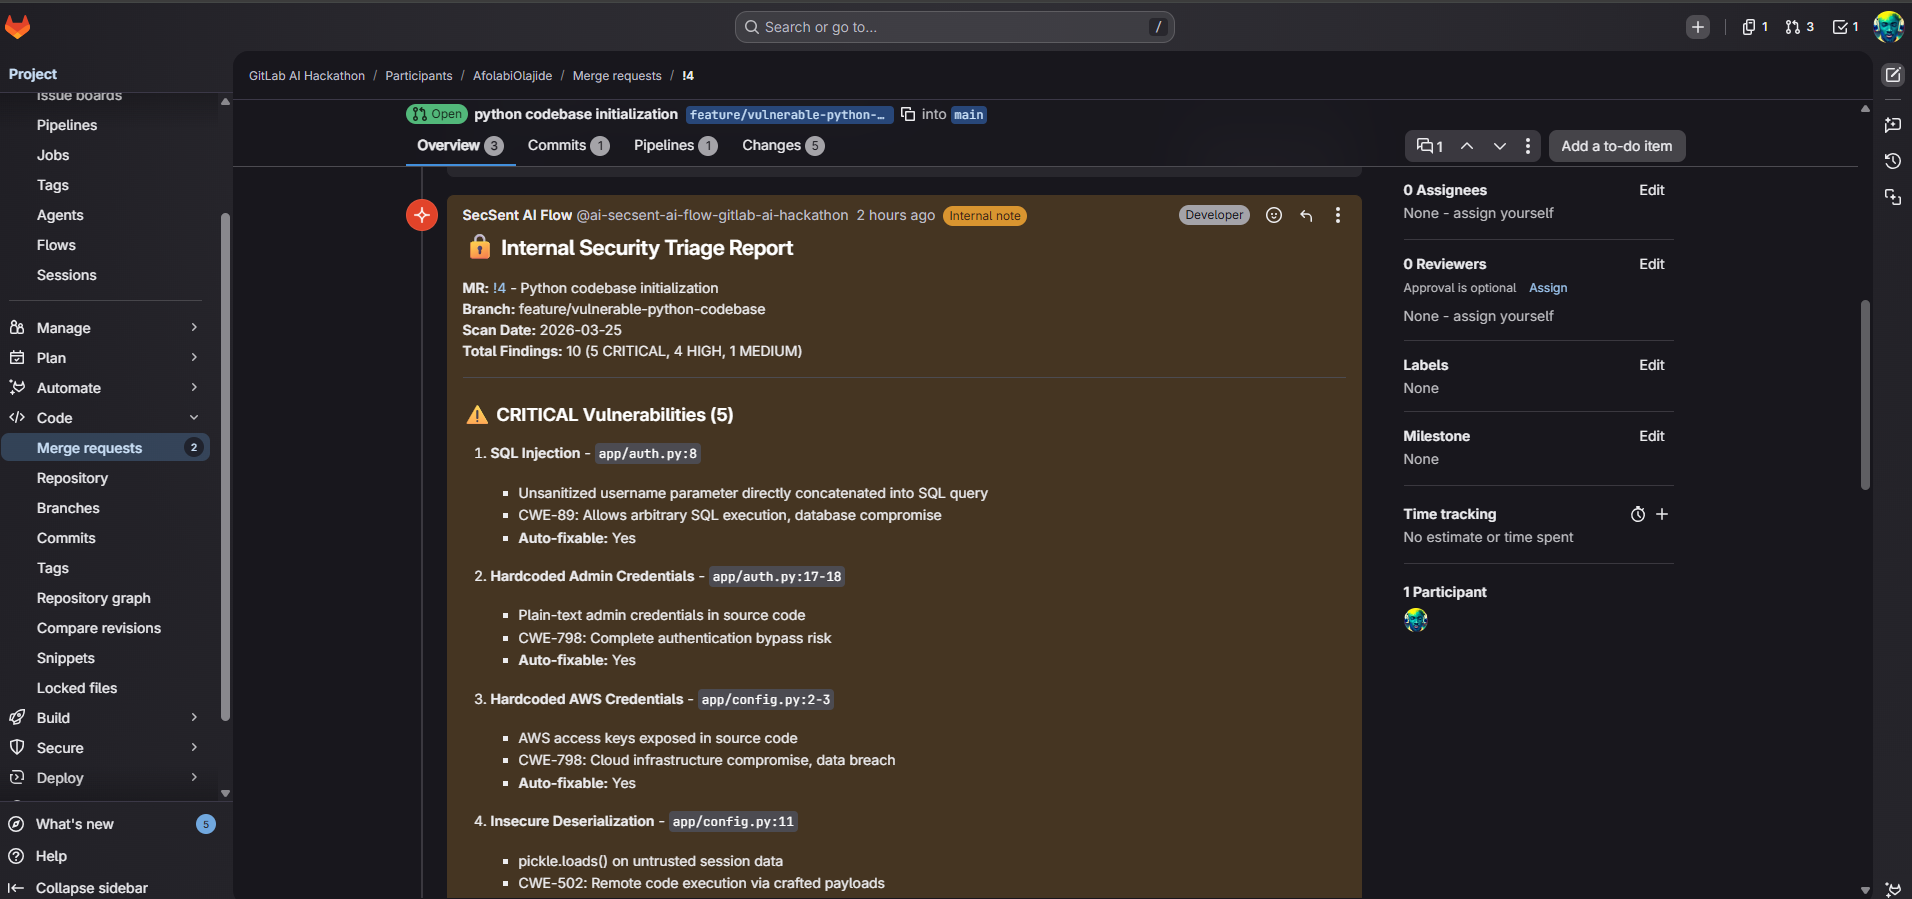The image size is (1912, 899).
Task: Open merge requests counter in top bar
Action: pyautogui.click(x=1799, y=27)
